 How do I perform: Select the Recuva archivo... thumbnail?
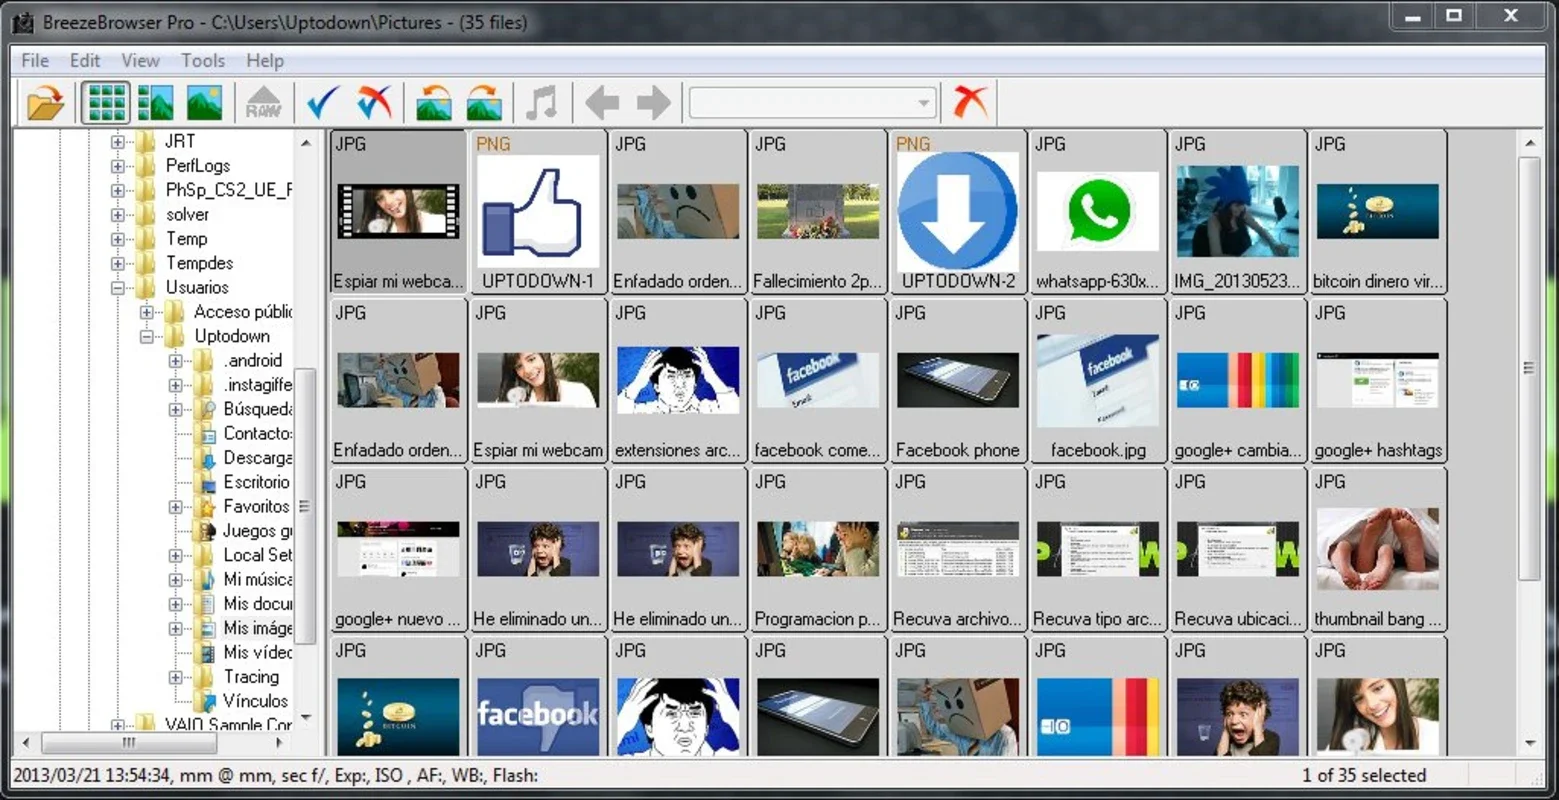pos(958,550)
